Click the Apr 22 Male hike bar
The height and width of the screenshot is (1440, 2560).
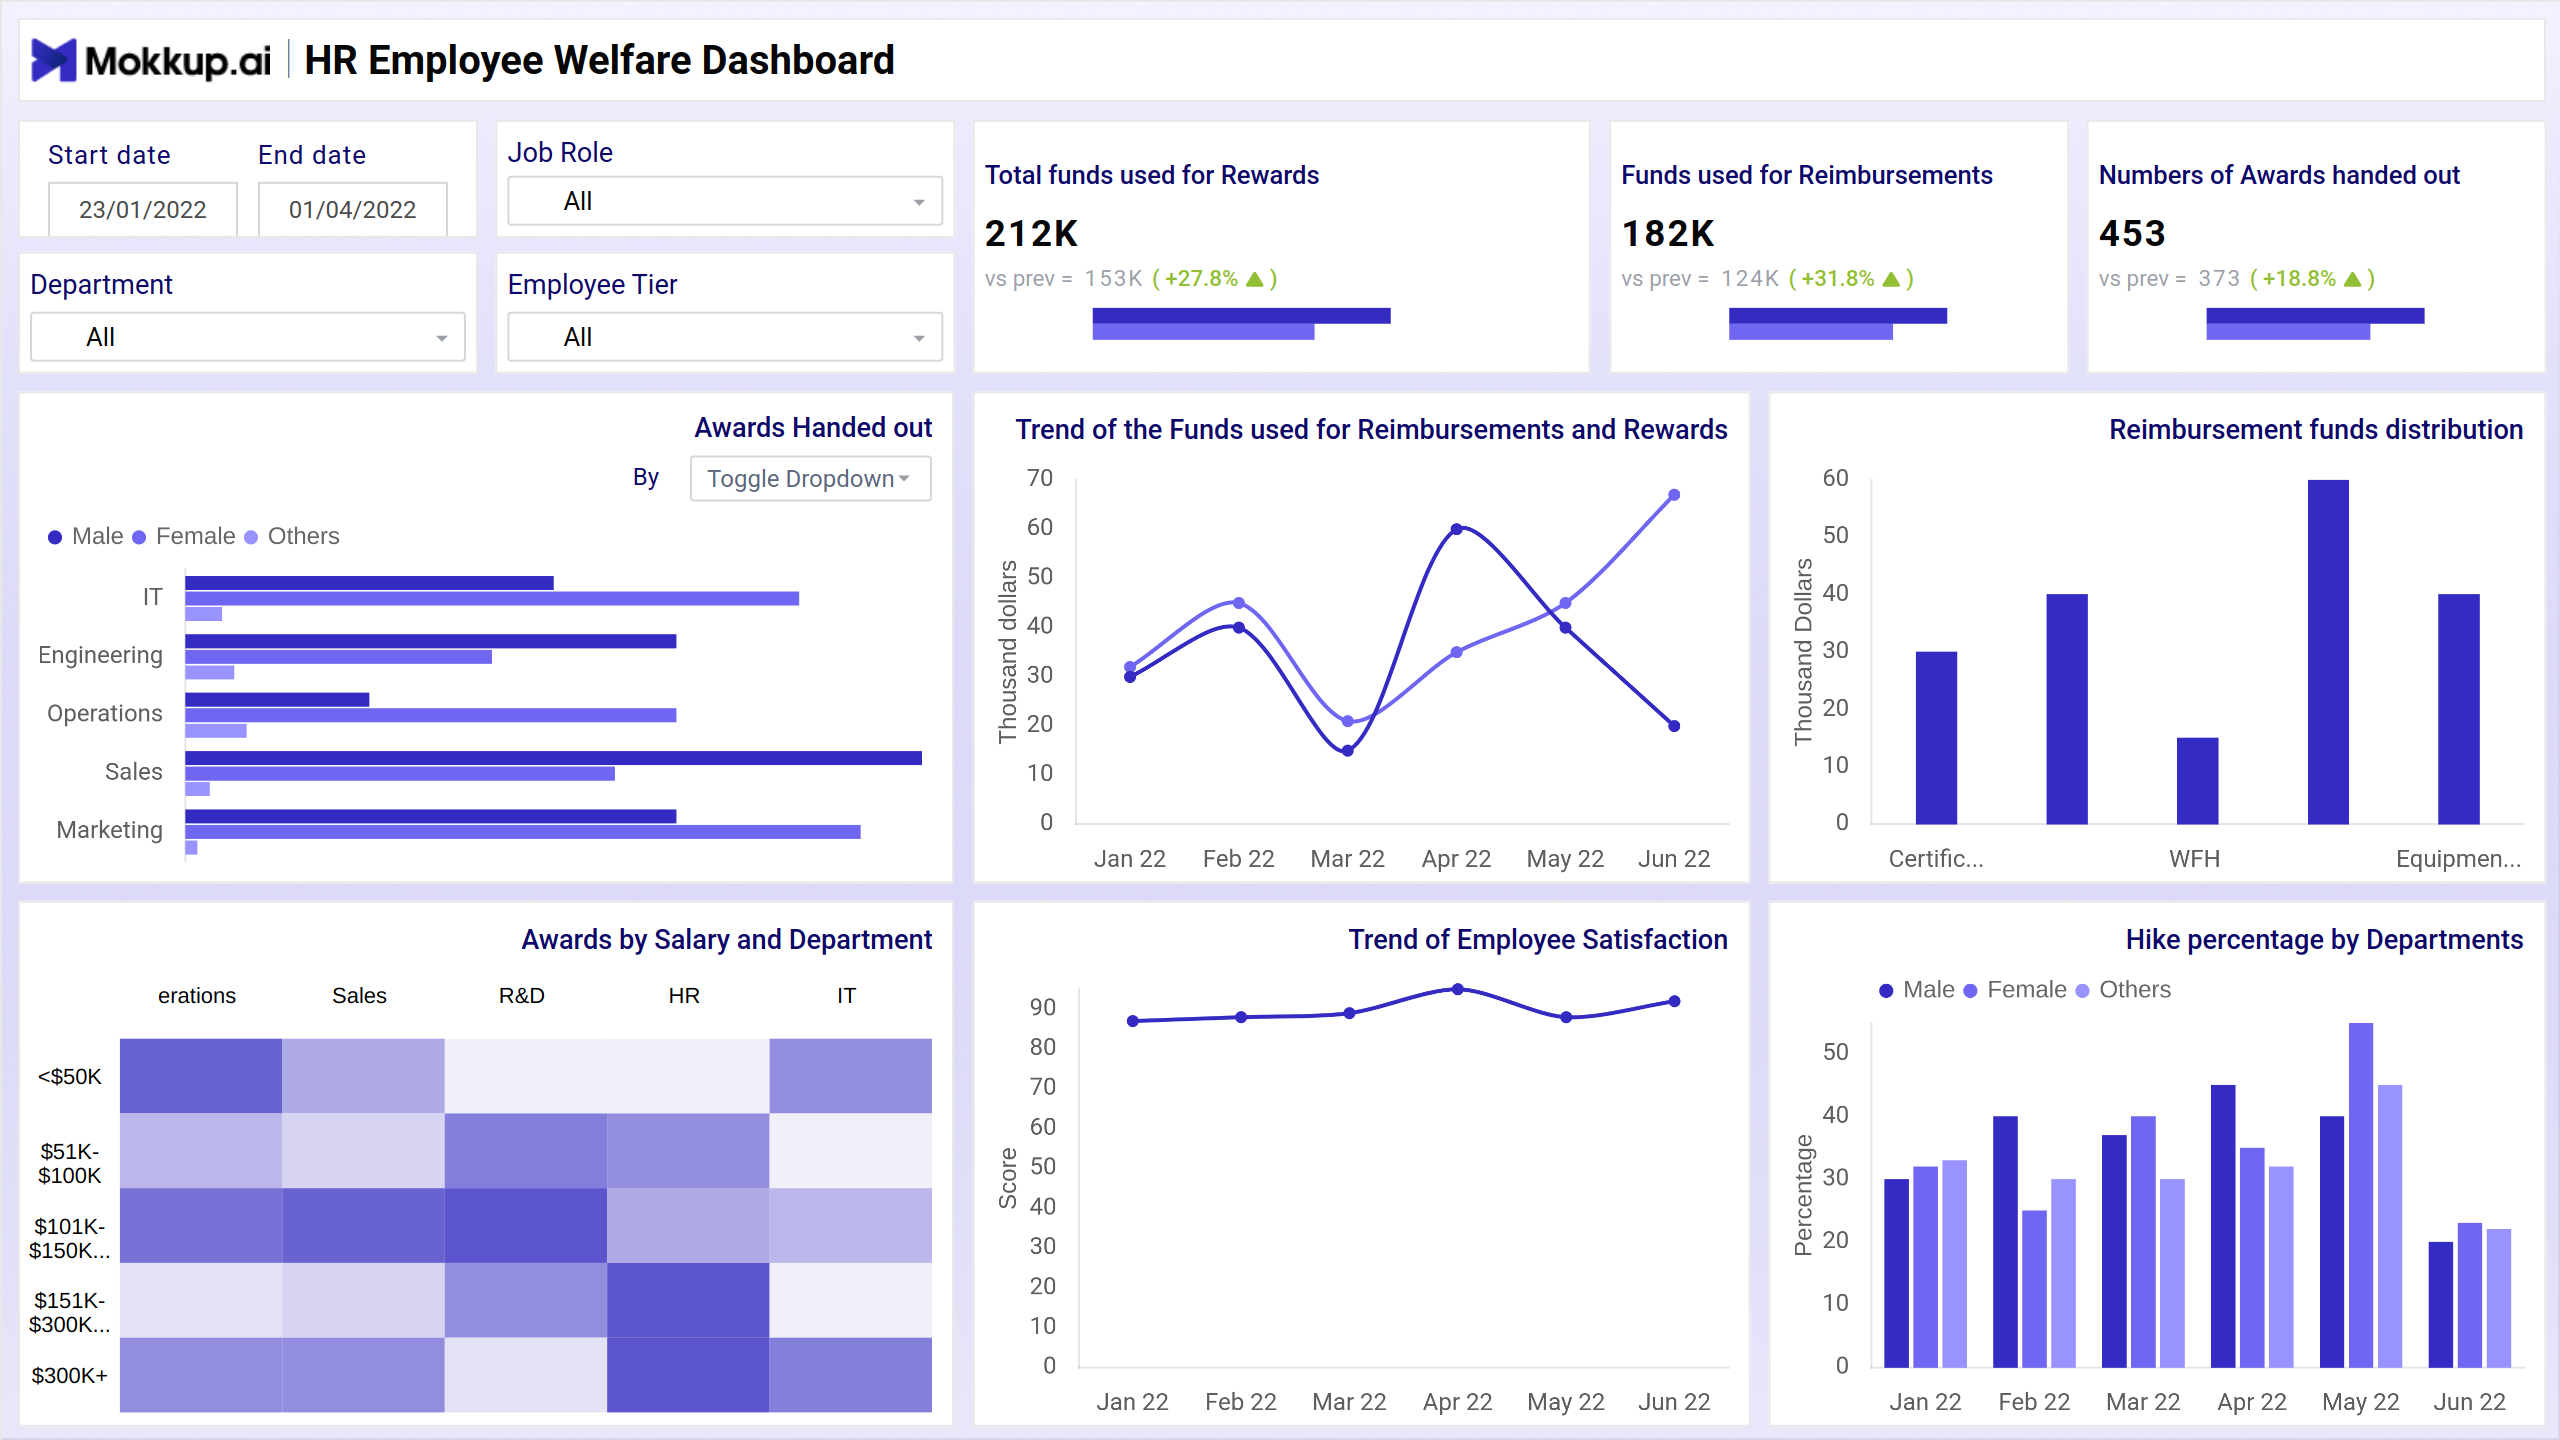[2223, 1226]
